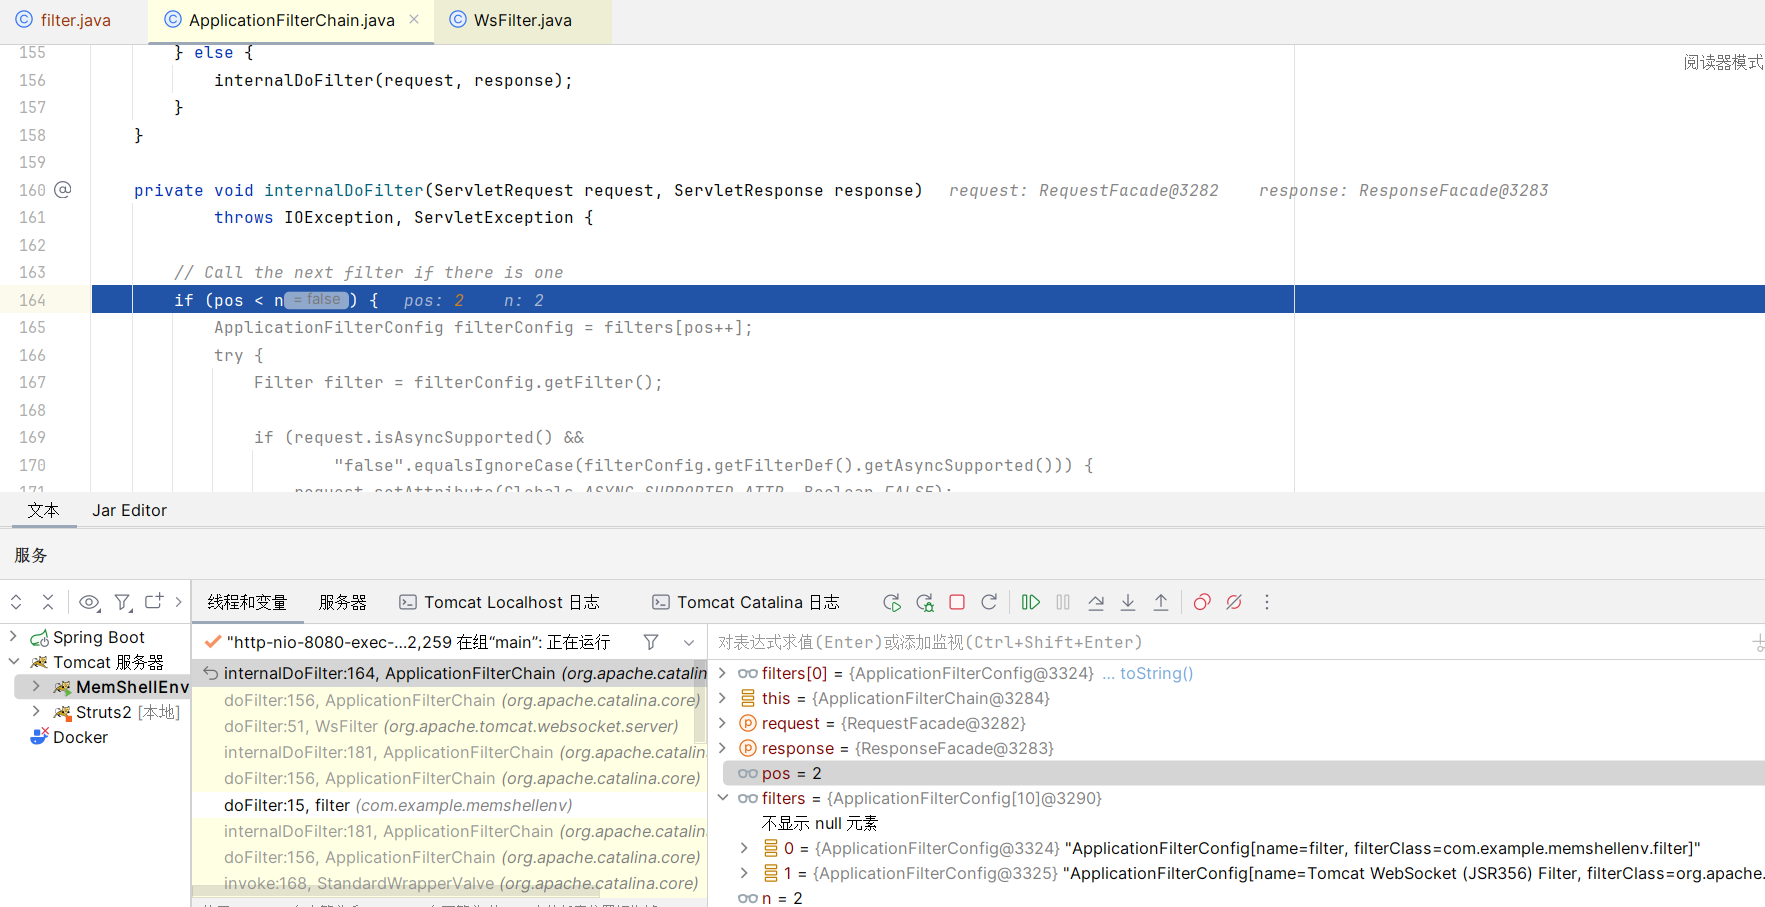Select frame internalDoFilter:164

point(450,673)
